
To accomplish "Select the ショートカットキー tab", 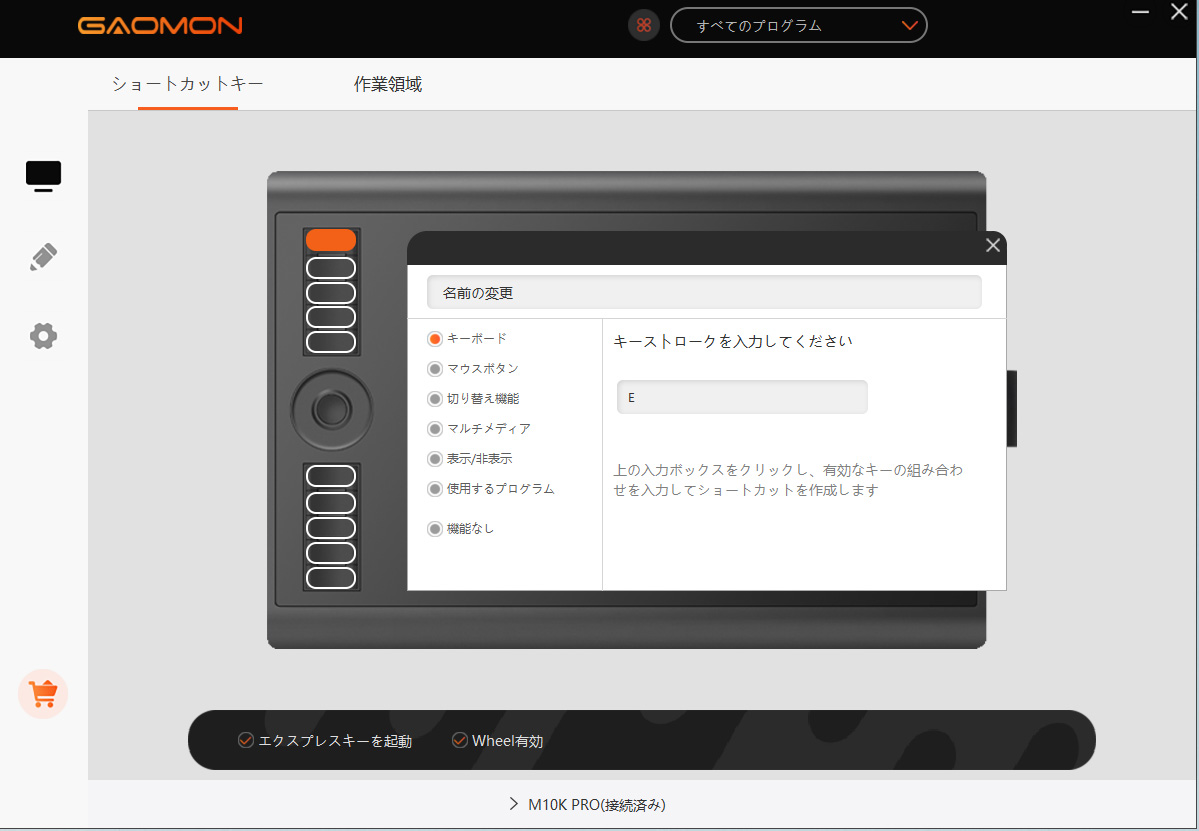I will click(x=187, y=85).
